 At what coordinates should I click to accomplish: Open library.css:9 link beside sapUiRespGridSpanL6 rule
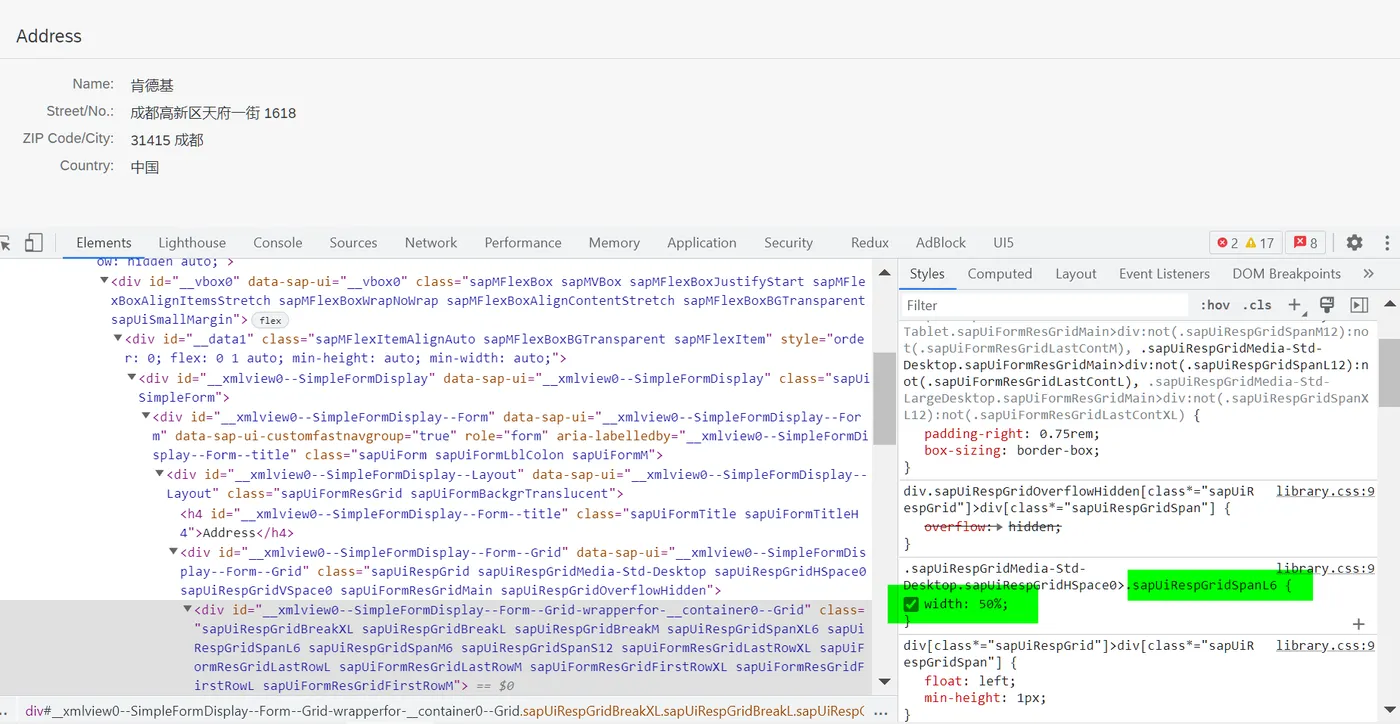click(1325, 568)
